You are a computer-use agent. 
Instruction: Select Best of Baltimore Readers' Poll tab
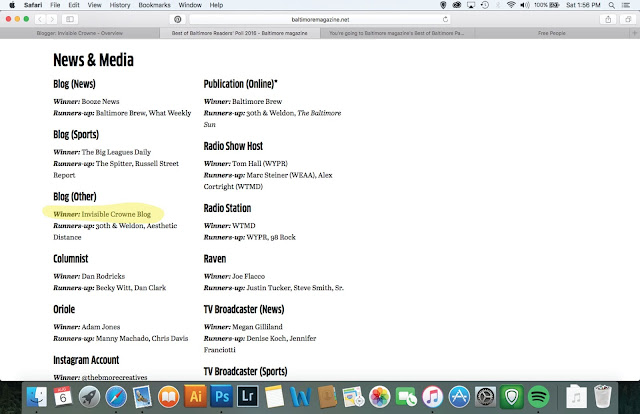(240, 33)
